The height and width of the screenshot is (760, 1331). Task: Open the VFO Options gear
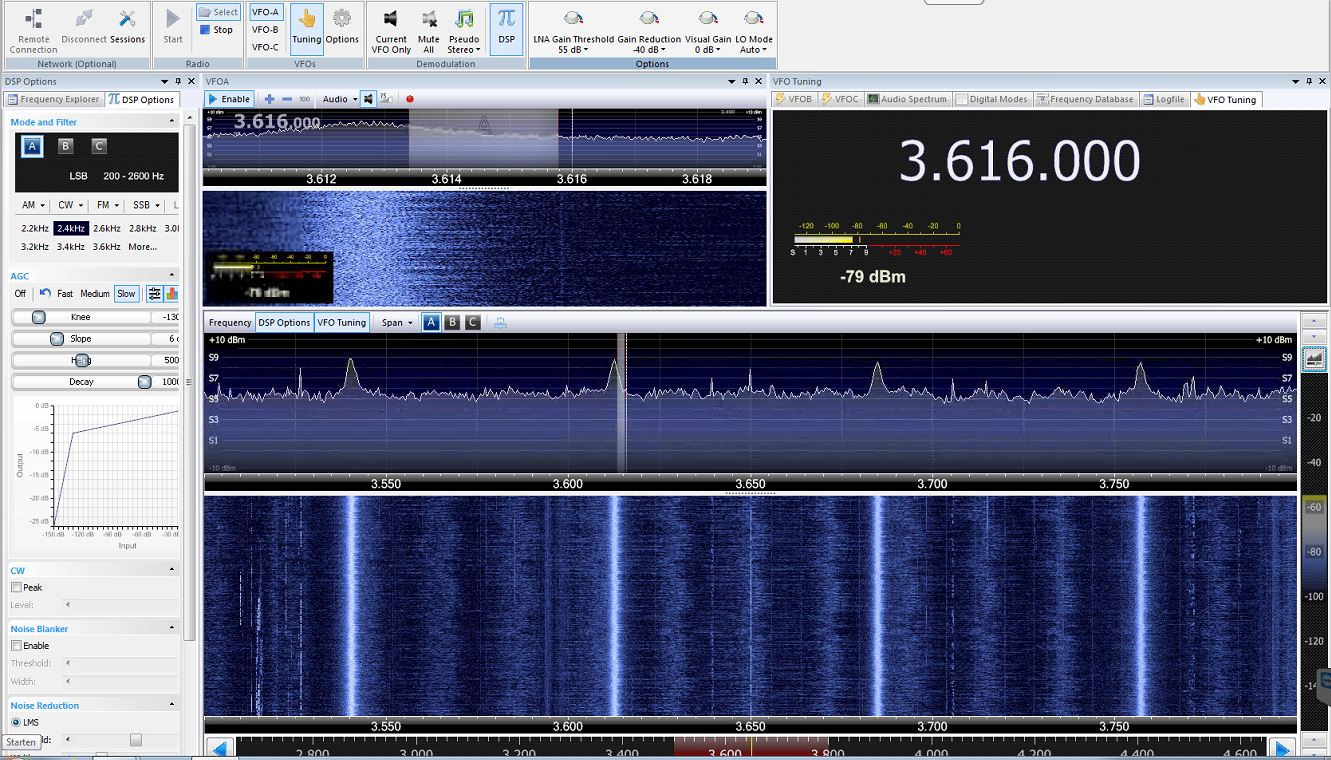pos(342,27)
